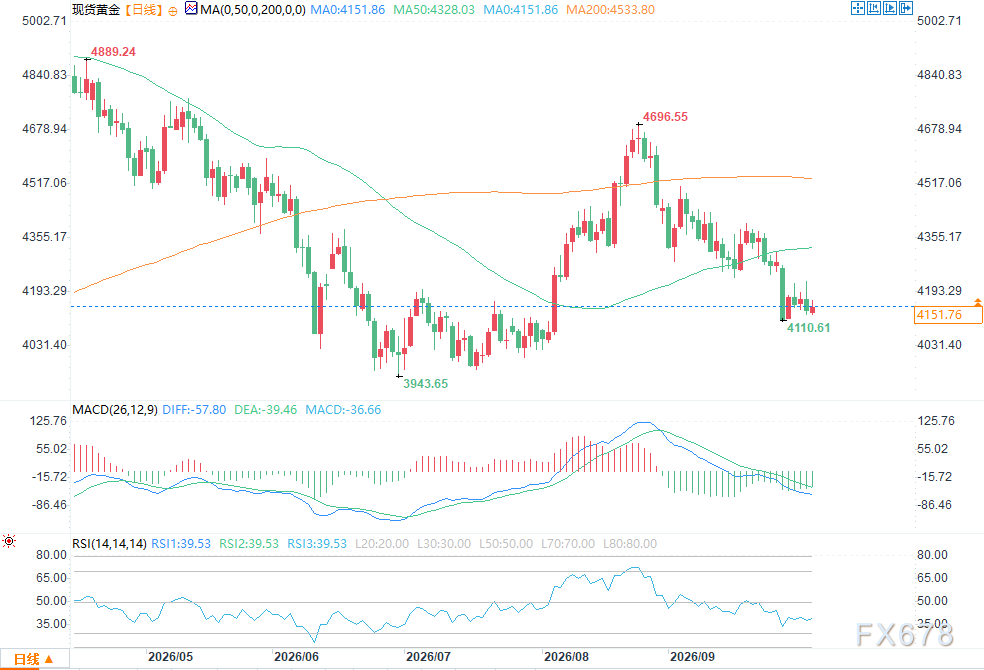The height and width of the screenshot is (670, 984).
Task: Click the RSI3:39.53 value
Action: point(317,543)
